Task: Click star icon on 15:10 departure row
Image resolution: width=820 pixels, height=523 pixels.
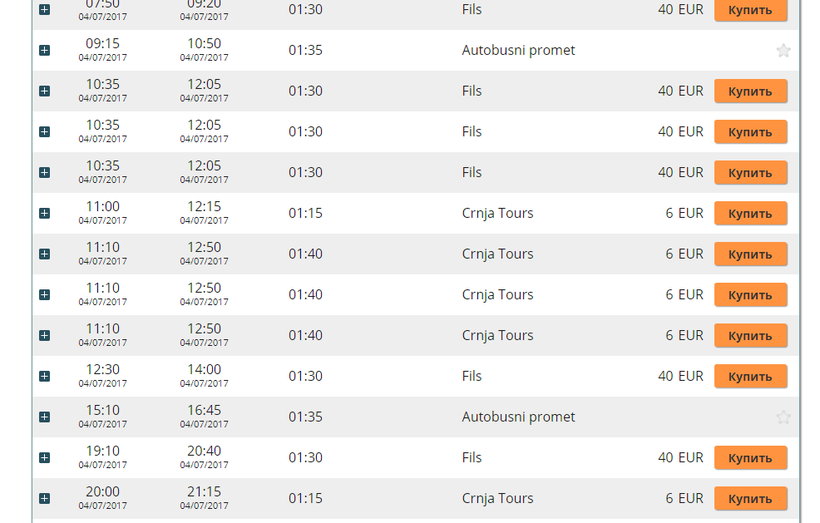Action: [x=783, y=417]
